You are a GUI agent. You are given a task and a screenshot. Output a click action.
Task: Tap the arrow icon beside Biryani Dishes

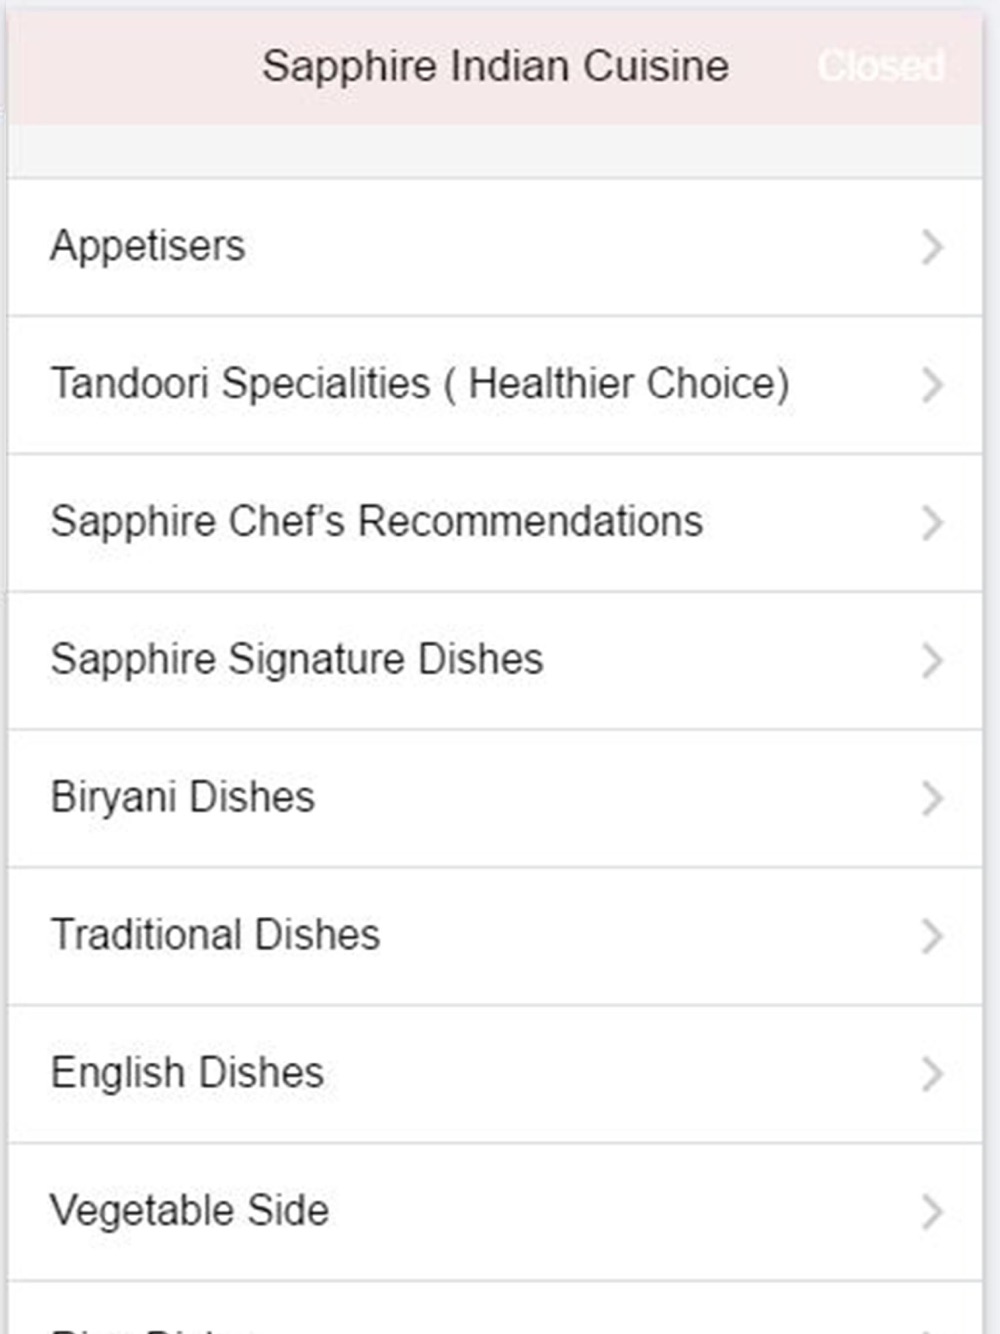tap(932, 799)
